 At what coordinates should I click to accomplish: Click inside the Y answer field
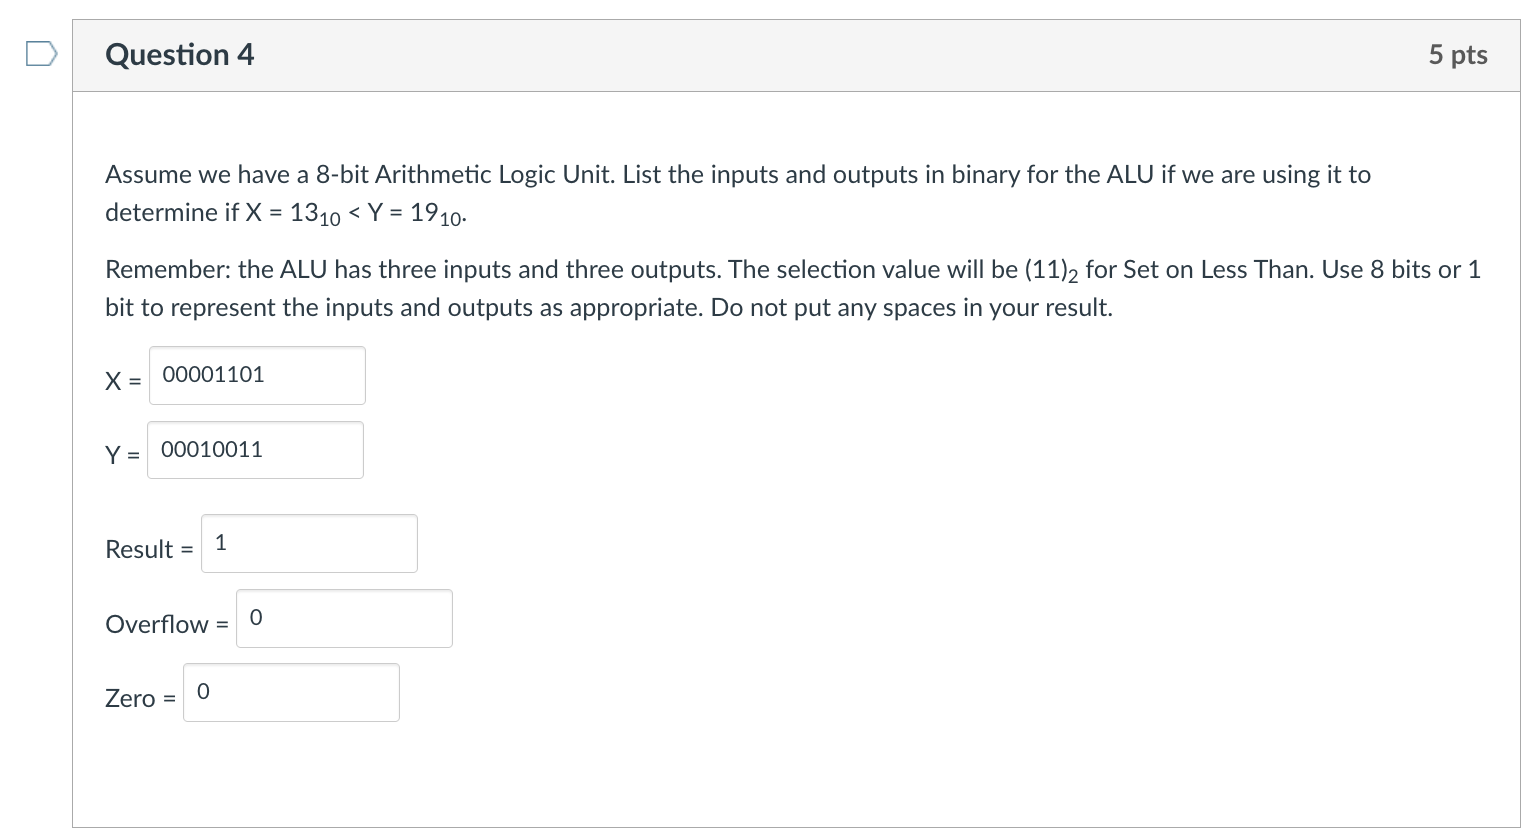254,449
